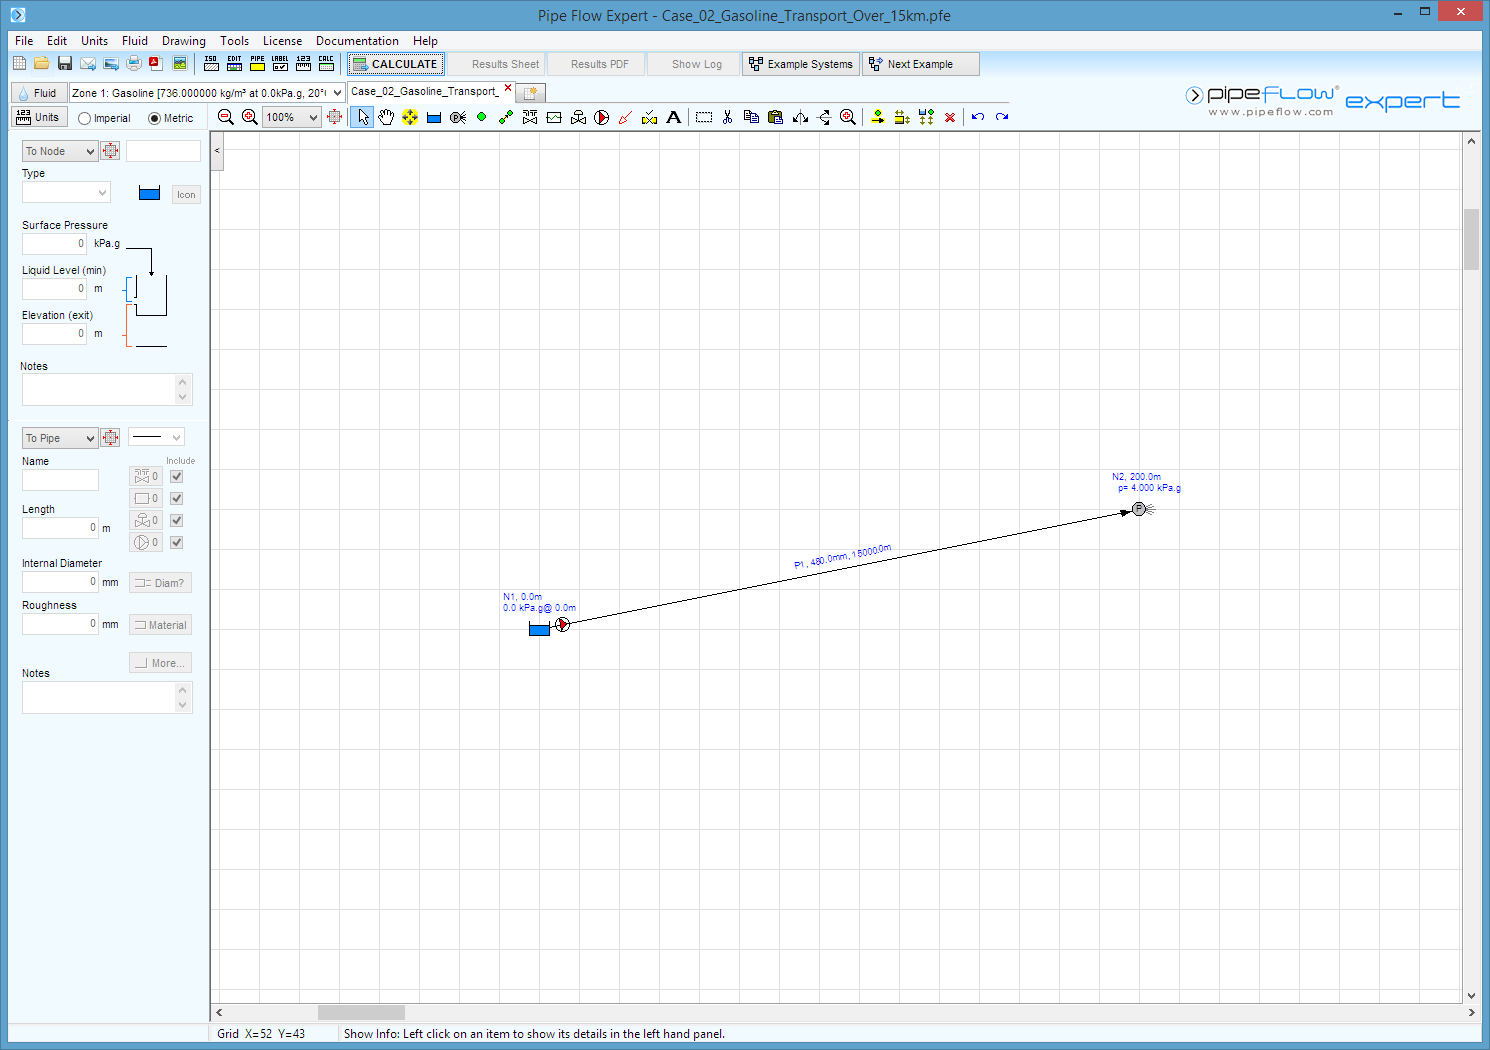Toggle the ISO isometric grid icon

click(211, 64)
